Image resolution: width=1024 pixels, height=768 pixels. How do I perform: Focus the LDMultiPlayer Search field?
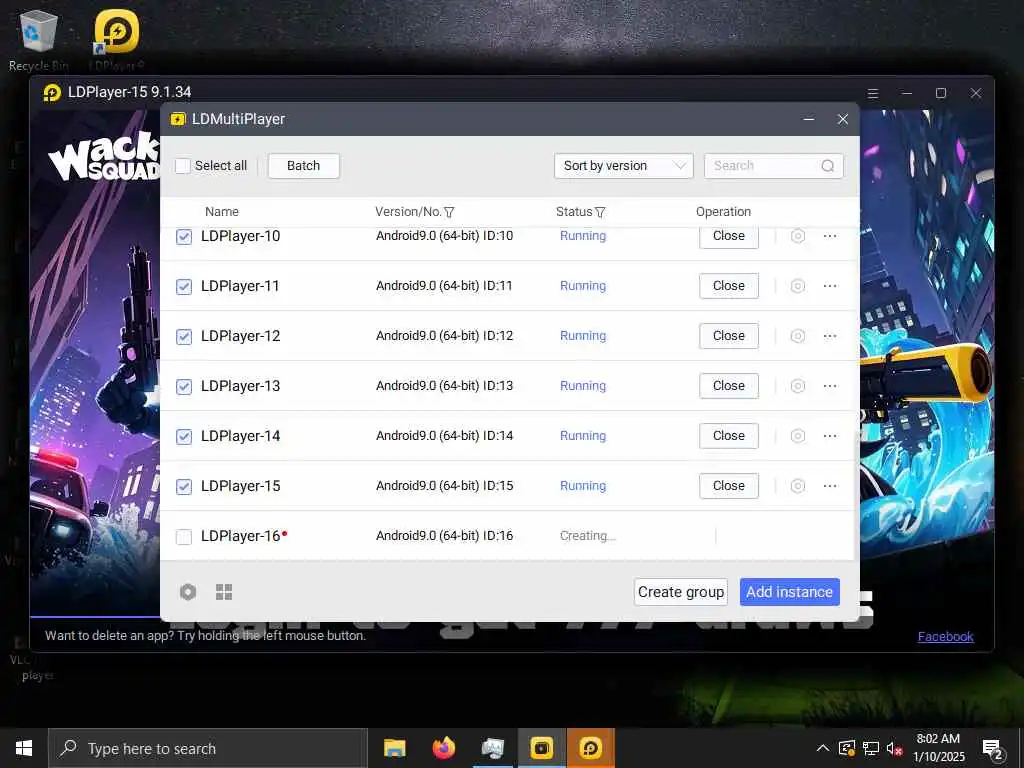pos(773,166)
